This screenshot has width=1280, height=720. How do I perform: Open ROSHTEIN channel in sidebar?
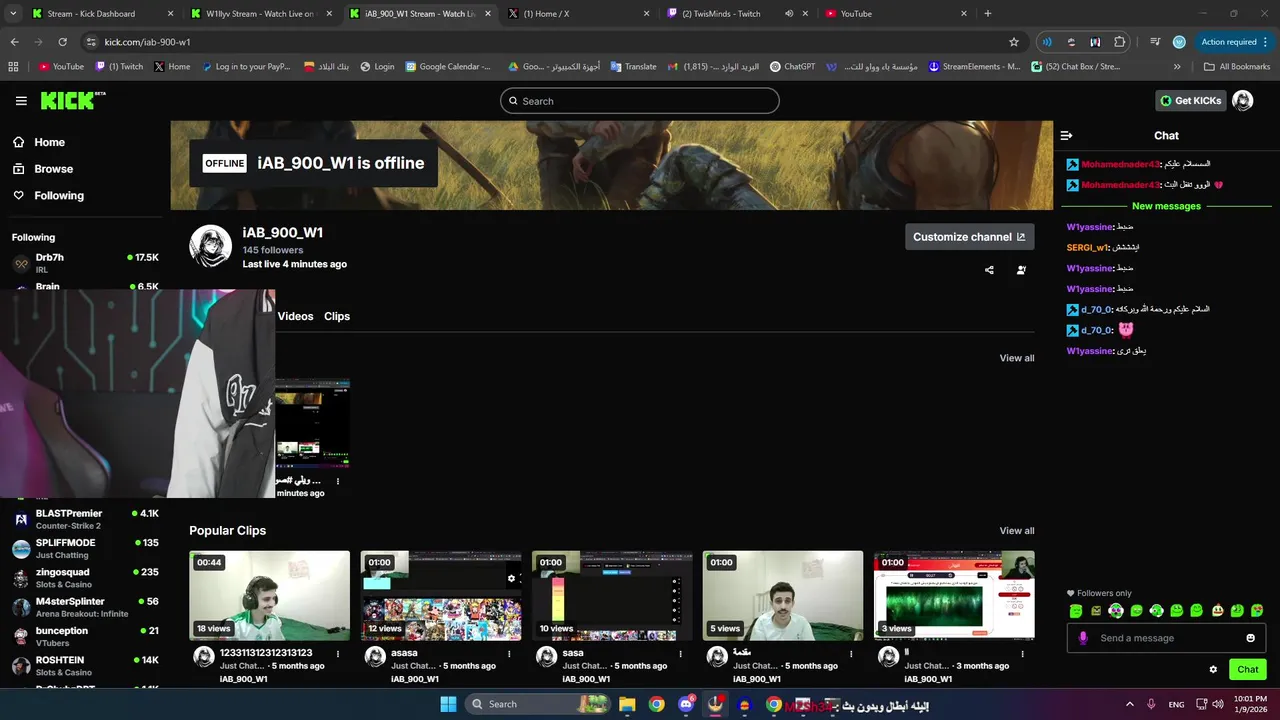click(x=85, y=666)
